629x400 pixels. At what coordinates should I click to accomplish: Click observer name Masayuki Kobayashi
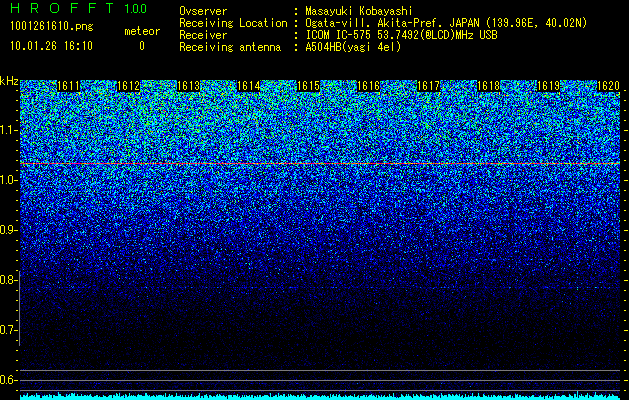click(x=359, y=11)
